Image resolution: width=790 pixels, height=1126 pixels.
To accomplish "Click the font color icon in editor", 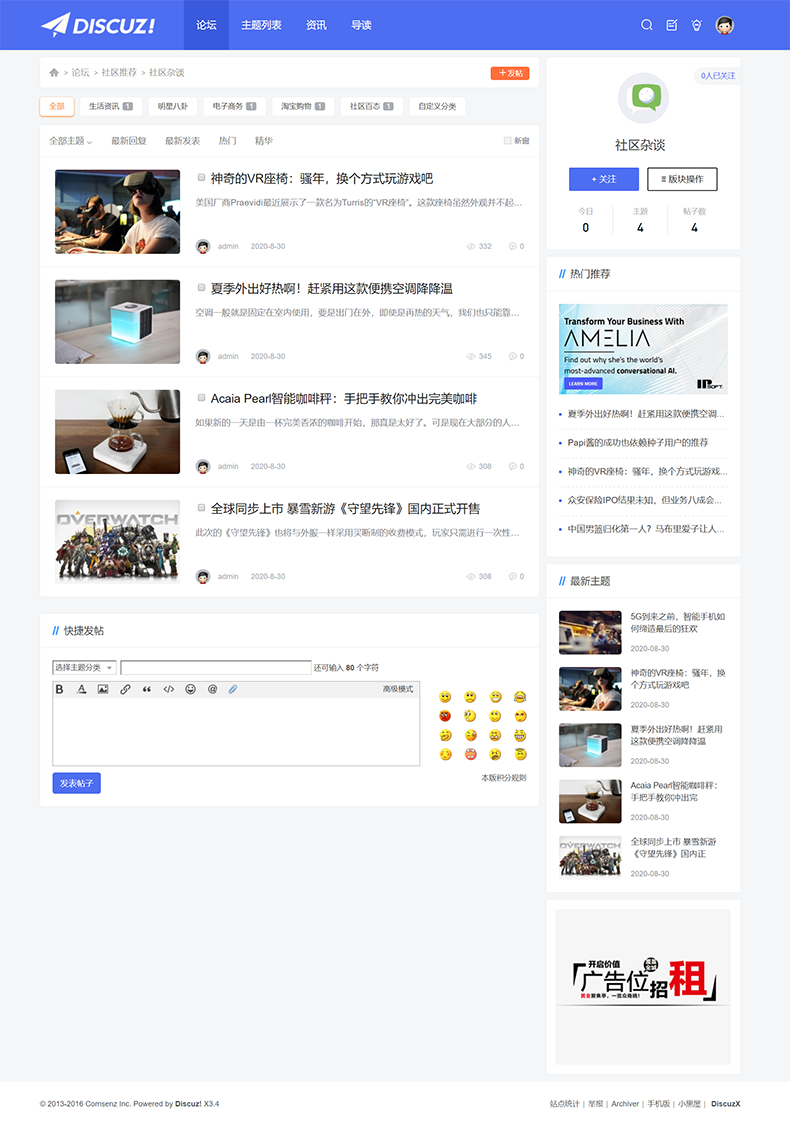I will point(82,689).
